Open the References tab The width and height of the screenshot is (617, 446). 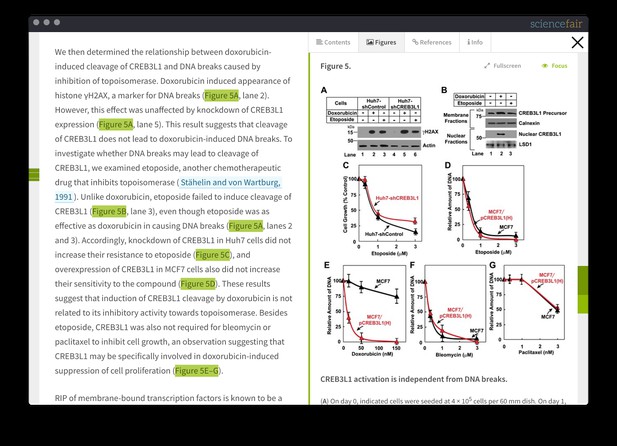tap(432, 42)
